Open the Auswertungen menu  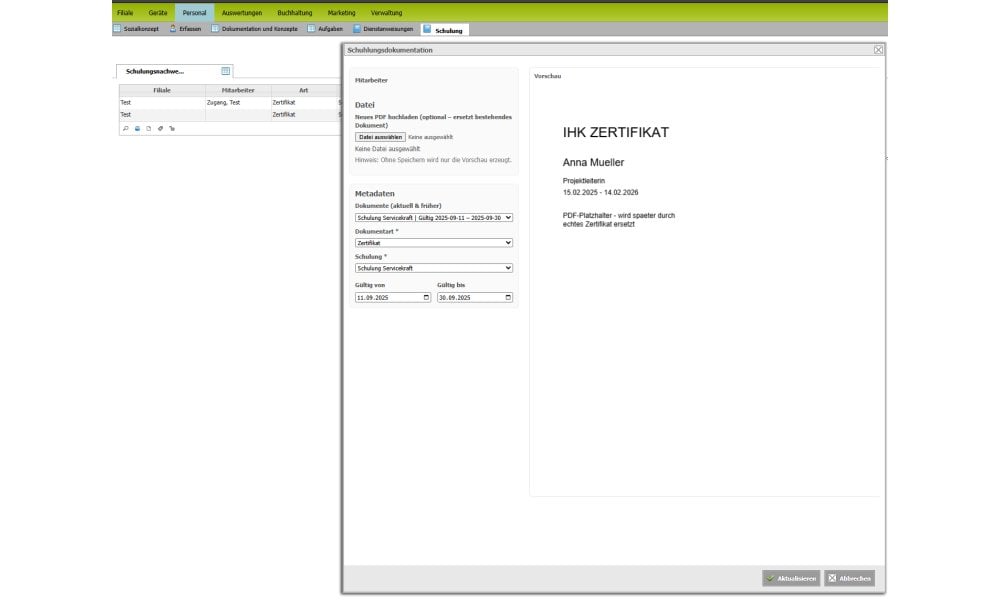click(242, 13)
